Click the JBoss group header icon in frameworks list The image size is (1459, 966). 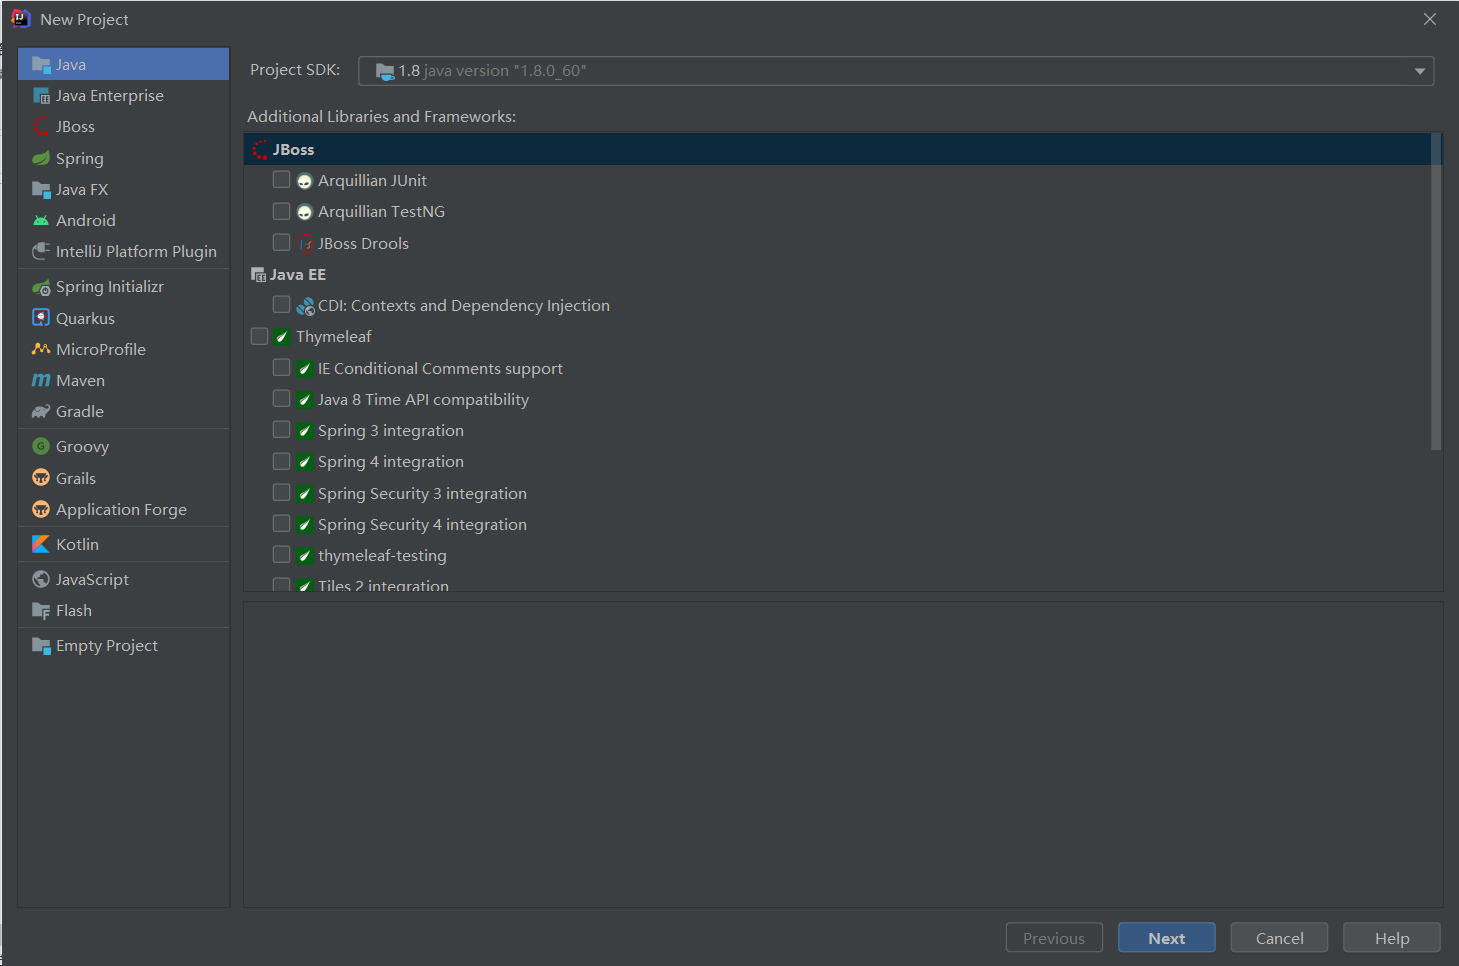pos(260,150)
